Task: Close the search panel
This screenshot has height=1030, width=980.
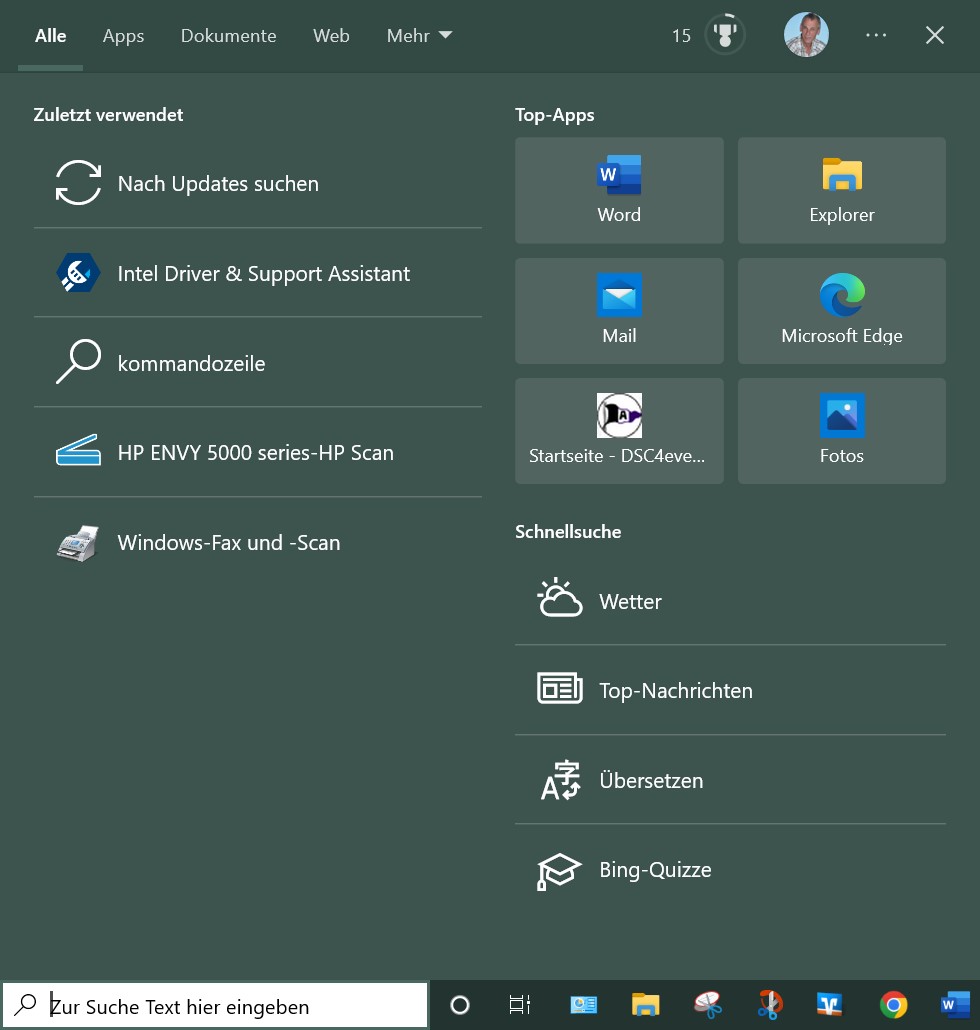Action: click(935, 35)
